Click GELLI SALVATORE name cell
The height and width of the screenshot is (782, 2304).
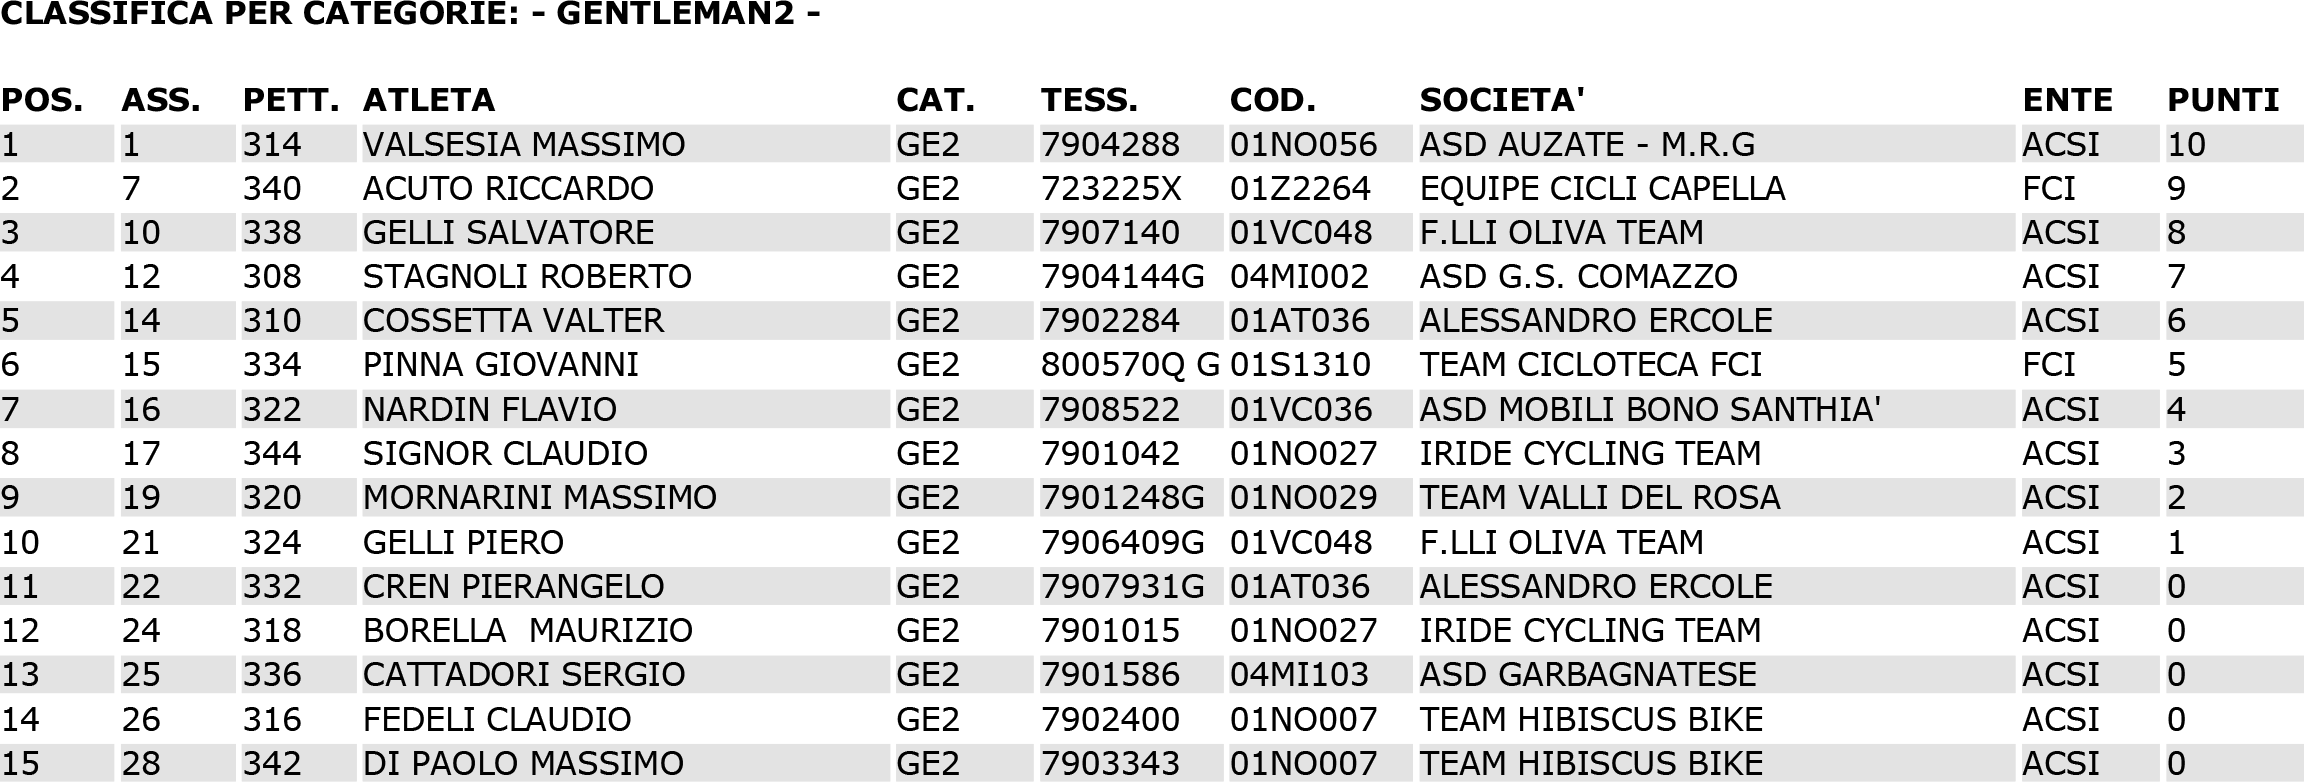tap(508, 232)
